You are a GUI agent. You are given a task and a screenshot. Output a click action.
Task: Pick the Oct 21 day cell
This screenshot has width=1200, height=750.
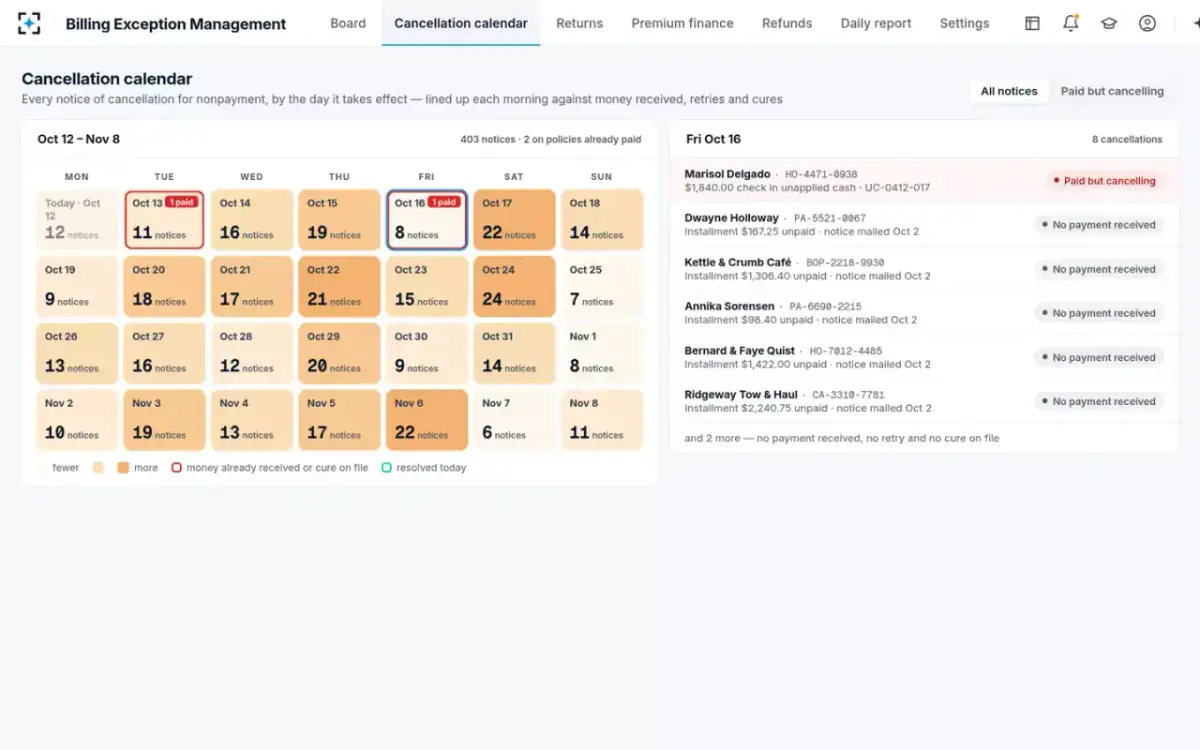(x=252, y=287)
